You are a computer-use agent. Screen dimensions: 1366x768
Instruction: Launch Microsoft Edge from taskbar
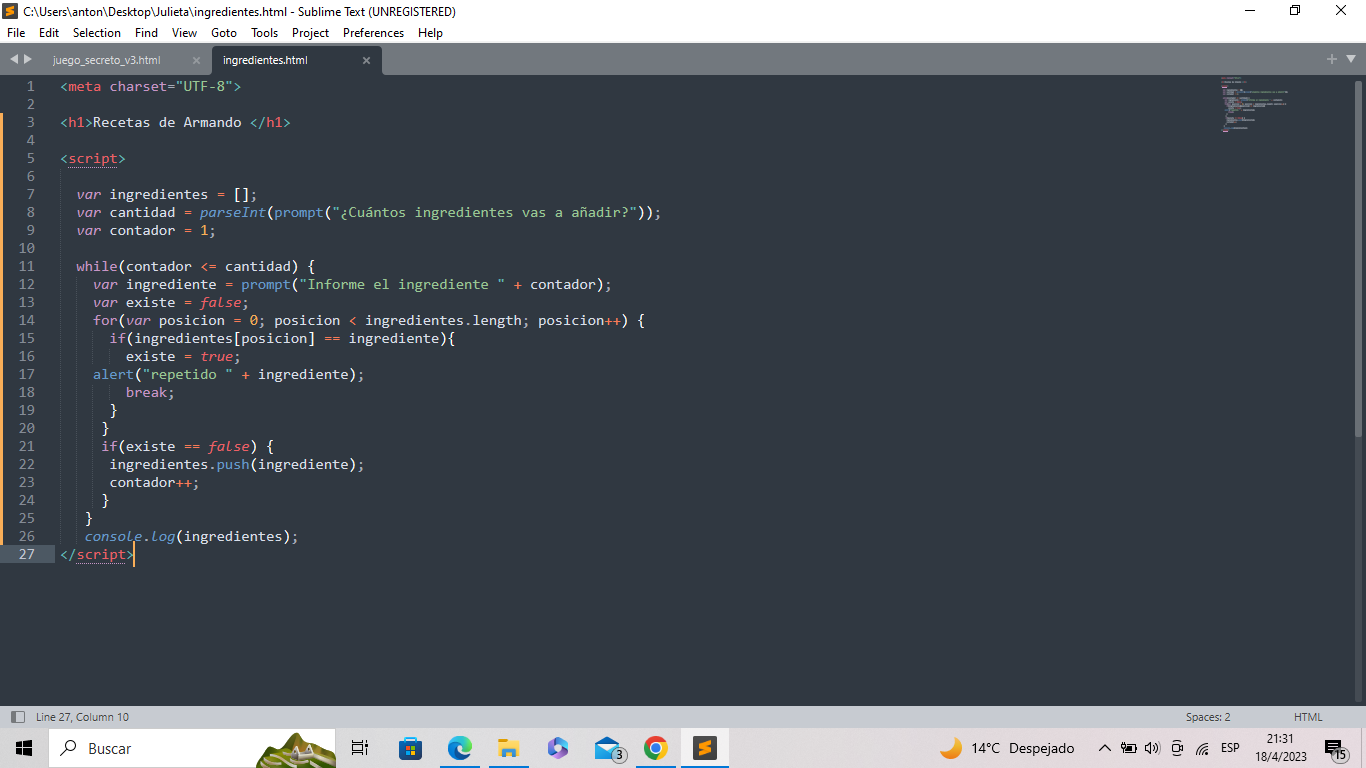(x=459, y=748)
